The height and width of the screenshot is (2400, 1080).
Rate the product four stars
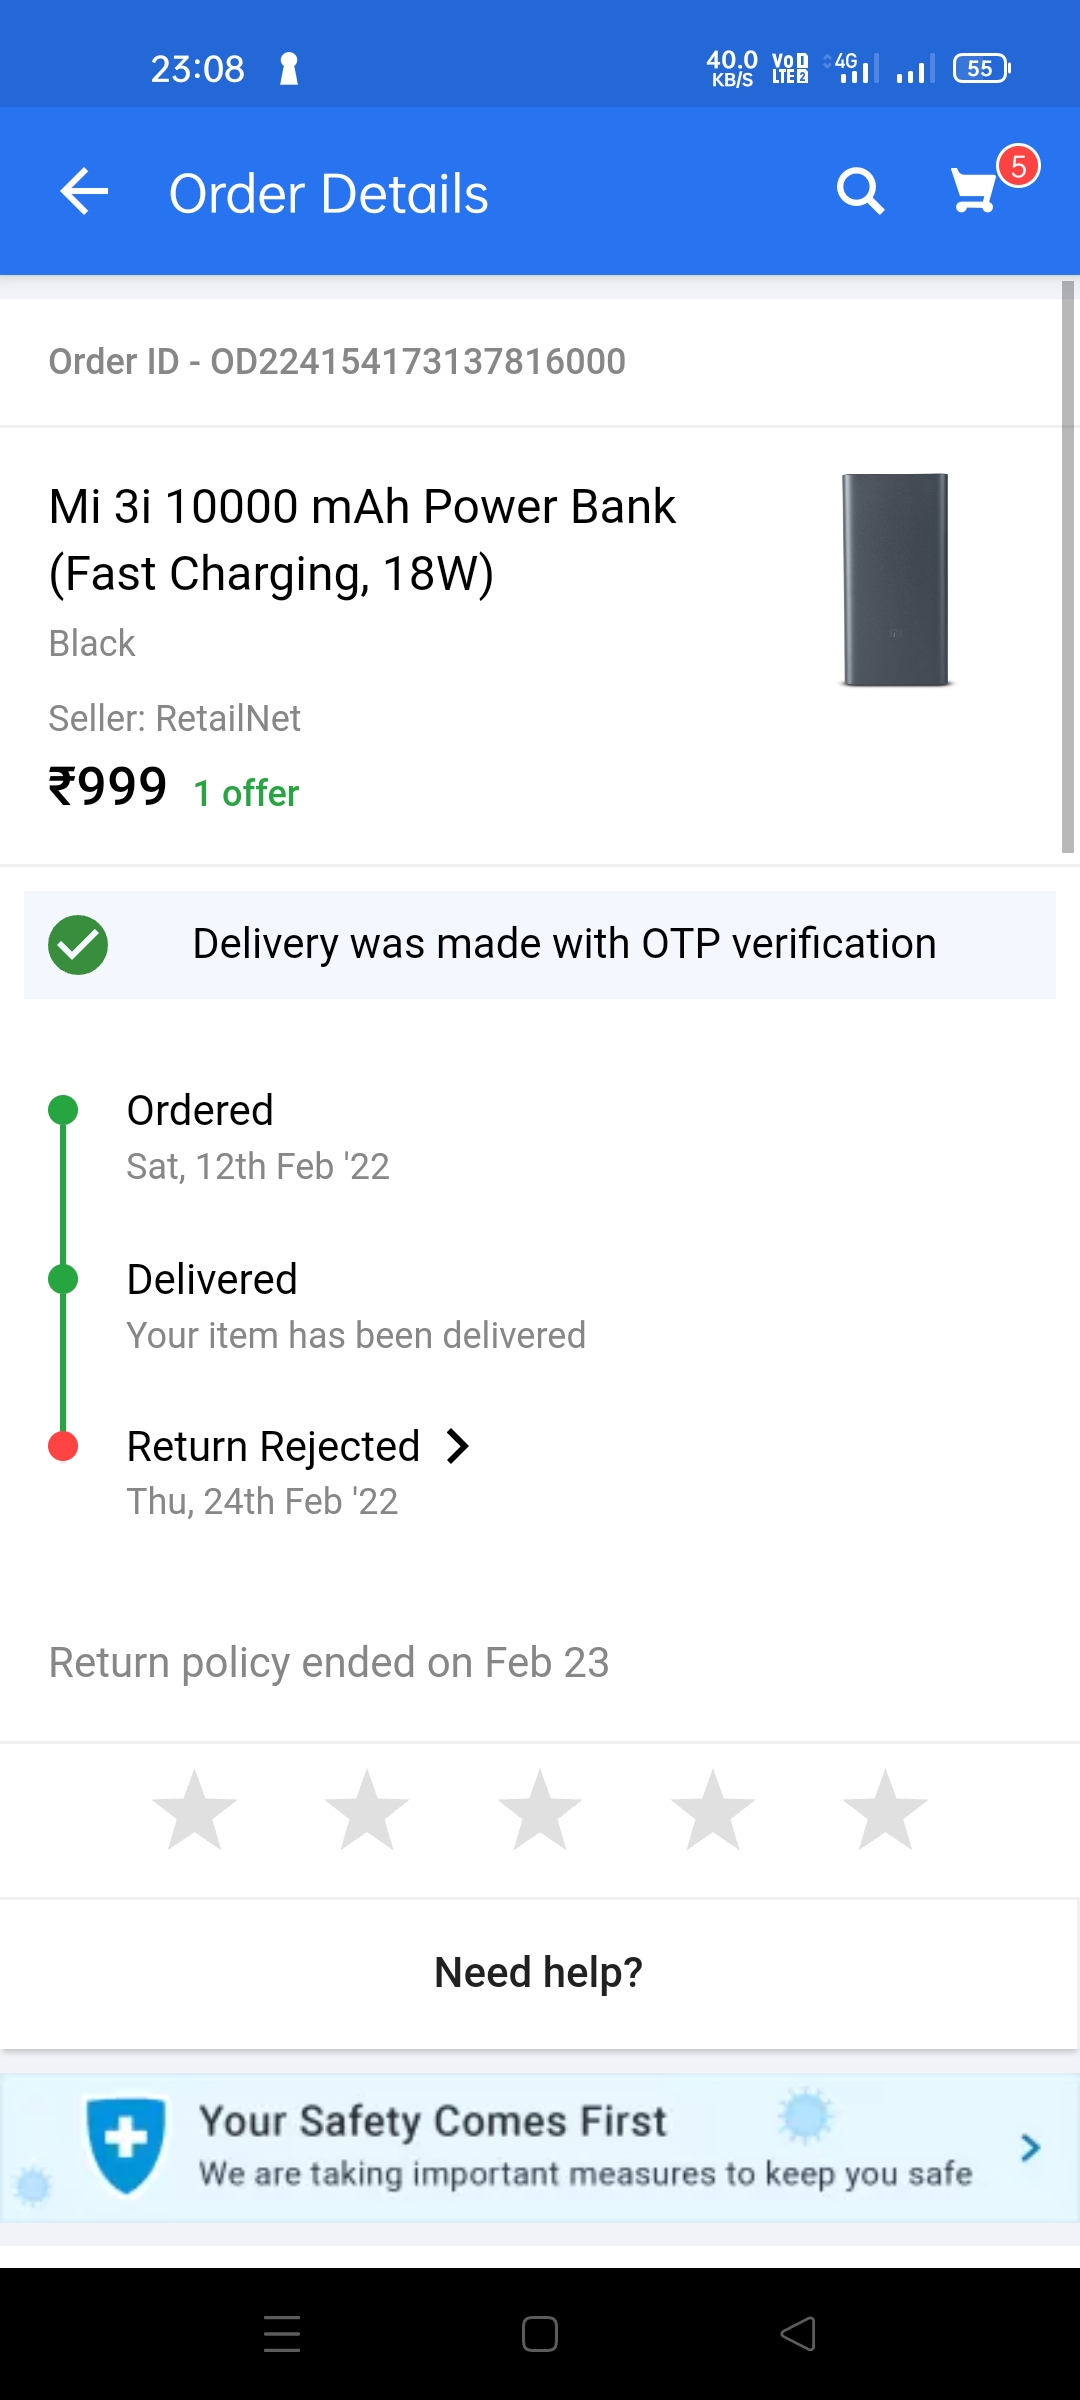[x=712, y=1810]
